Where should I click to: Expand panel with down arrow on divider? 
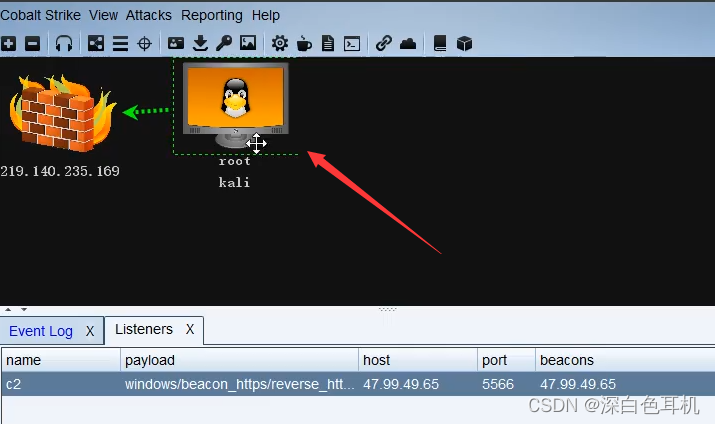coord(24,310)
